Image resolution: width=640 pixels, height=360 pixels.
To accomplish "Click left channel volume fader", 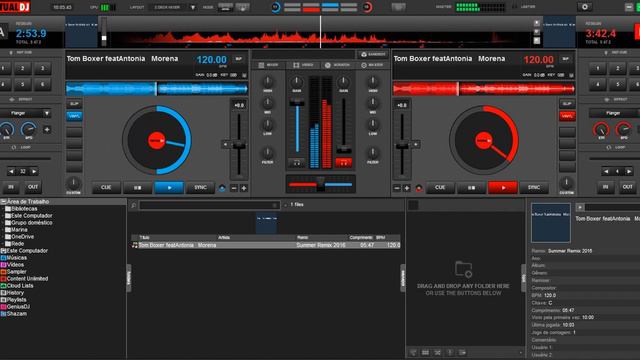I will [x=297, y=127].
